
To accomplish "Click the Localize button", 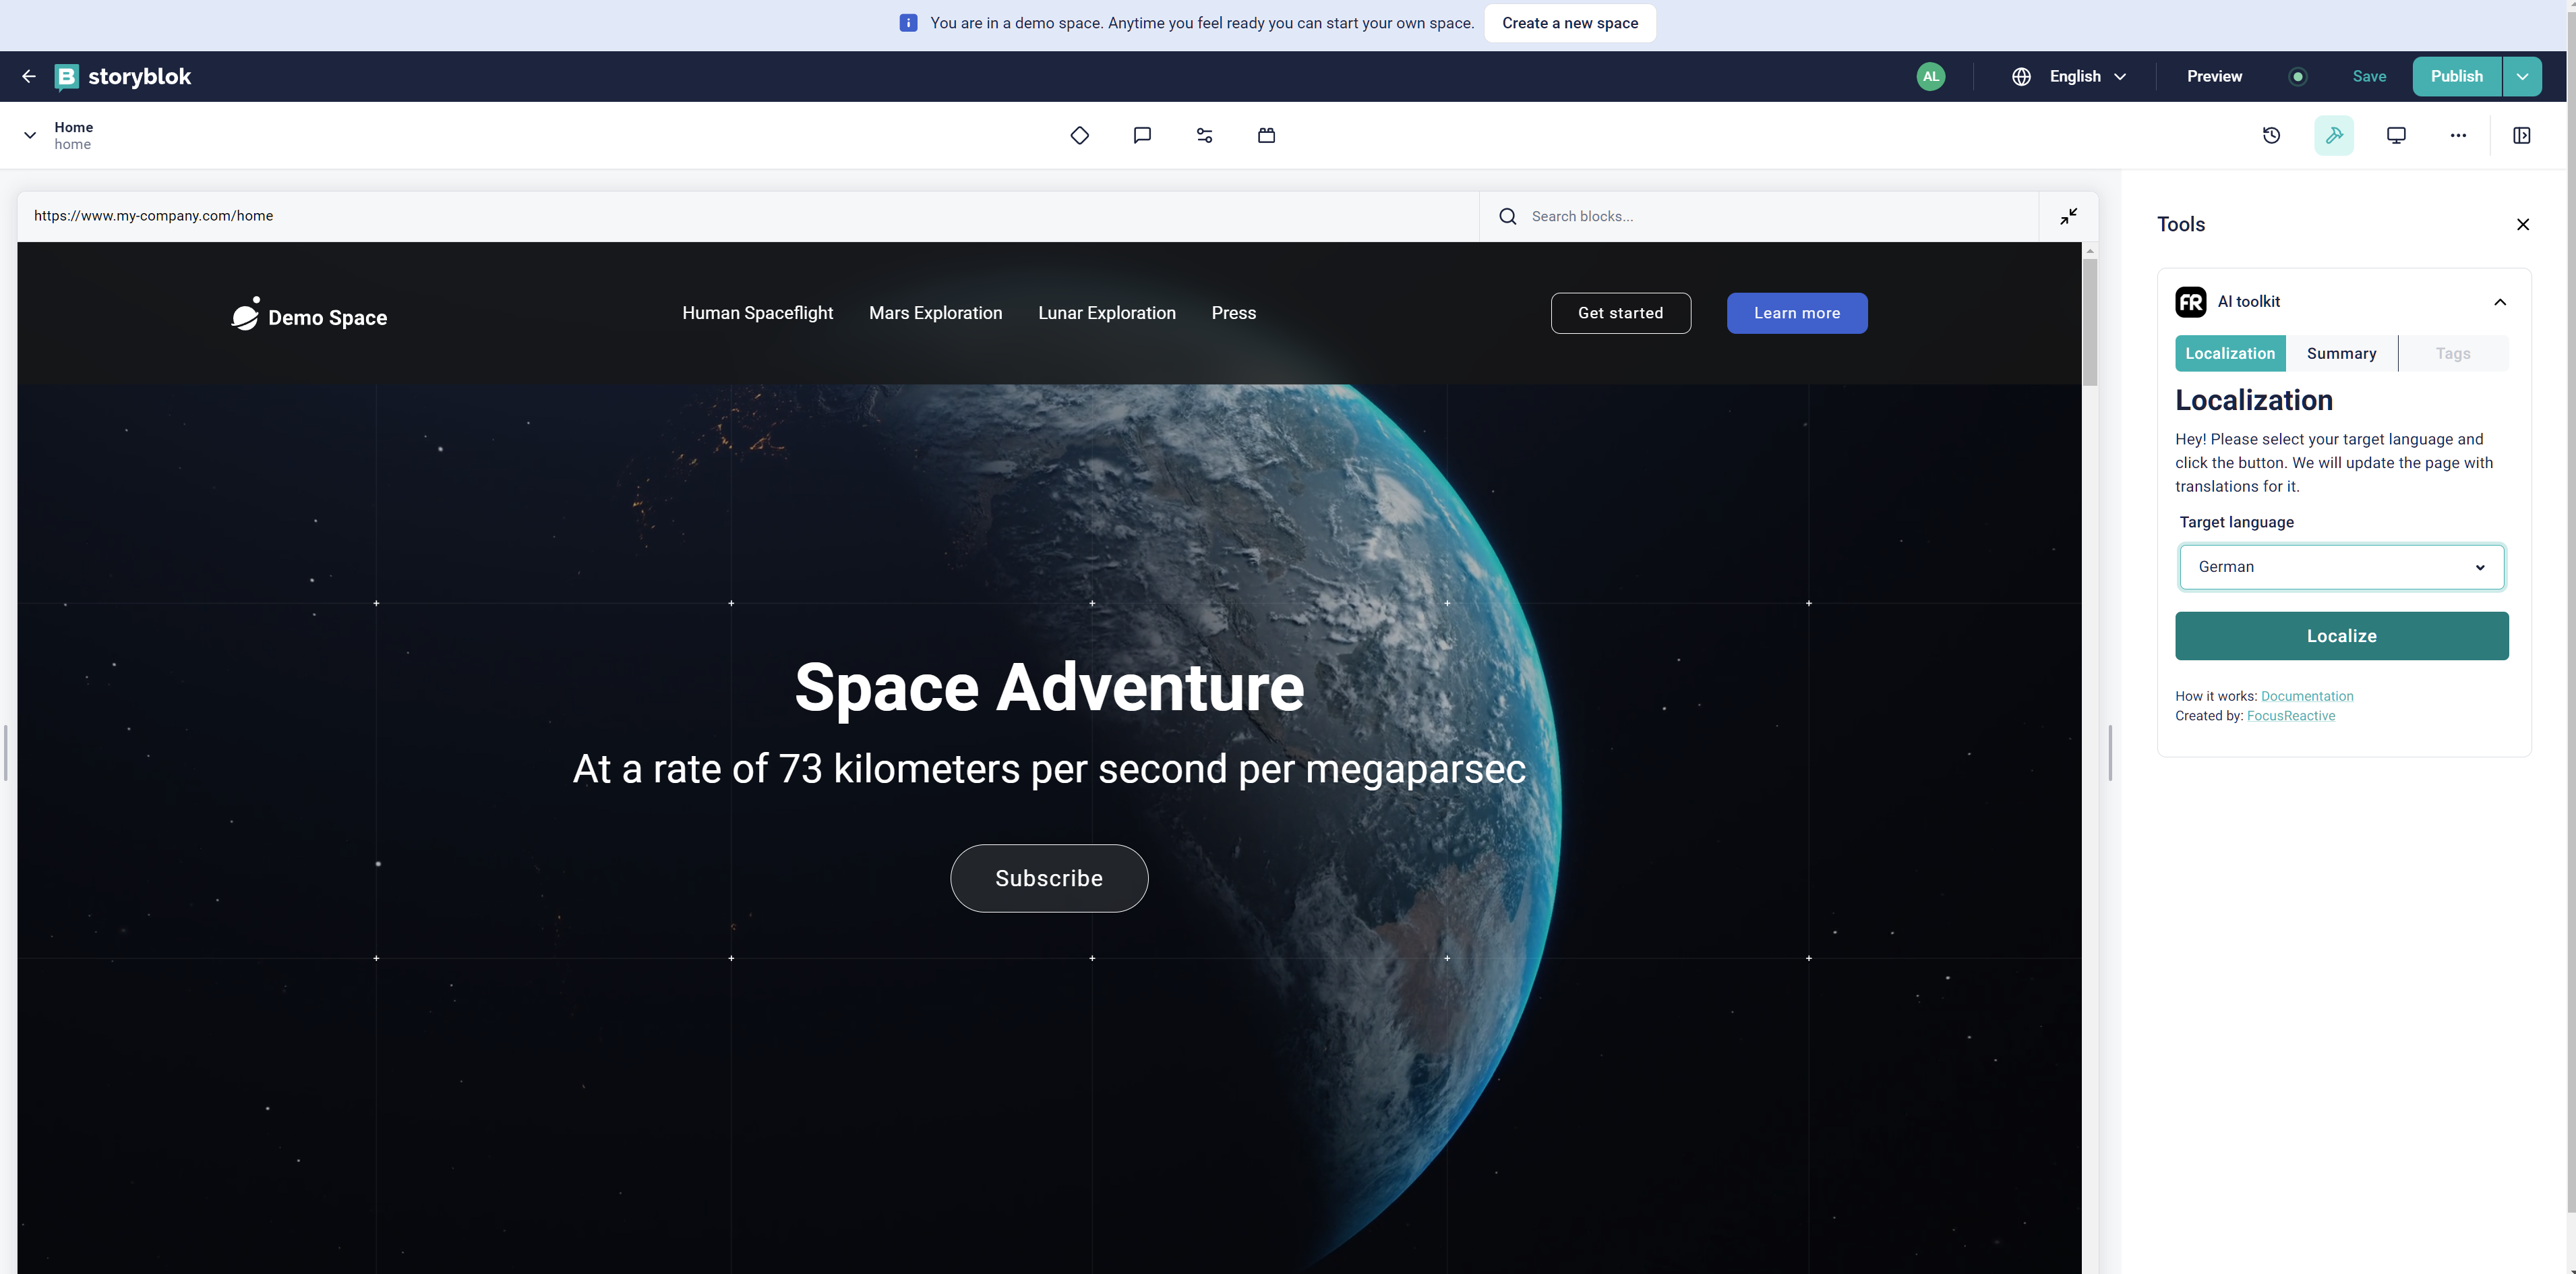I will click(2341, 636).
